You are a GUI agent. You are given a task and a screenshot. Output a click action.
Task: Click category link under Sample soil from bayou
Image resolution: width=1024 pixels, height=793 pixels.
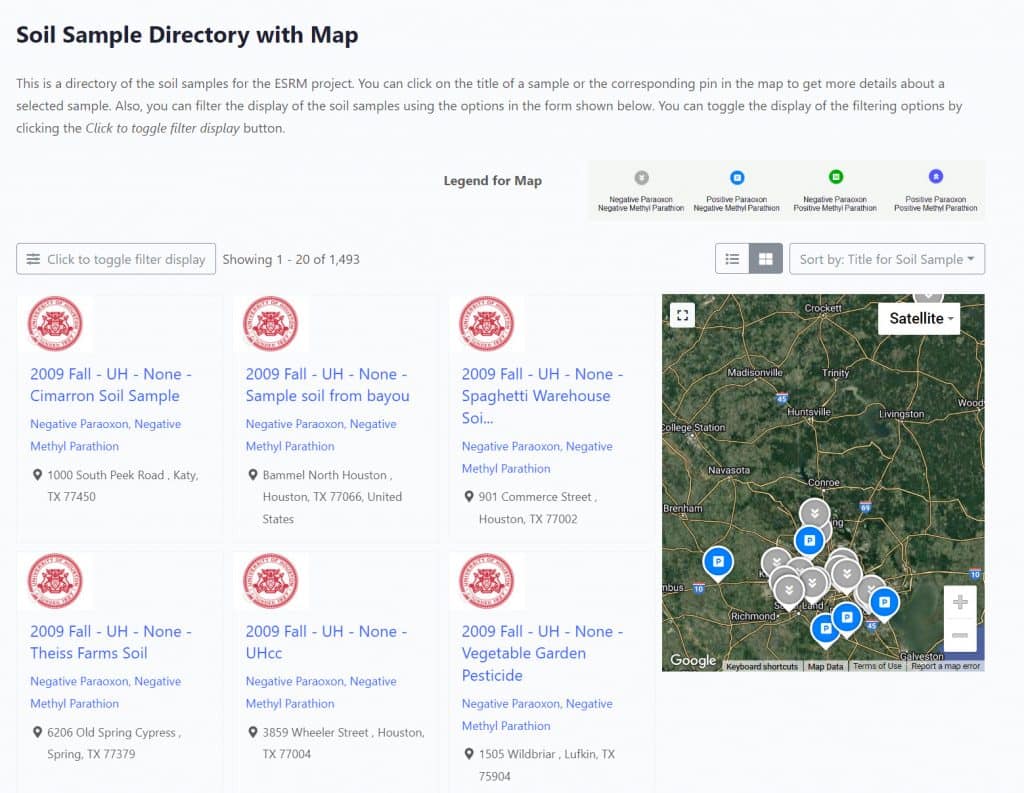click(x=321, y=435)
